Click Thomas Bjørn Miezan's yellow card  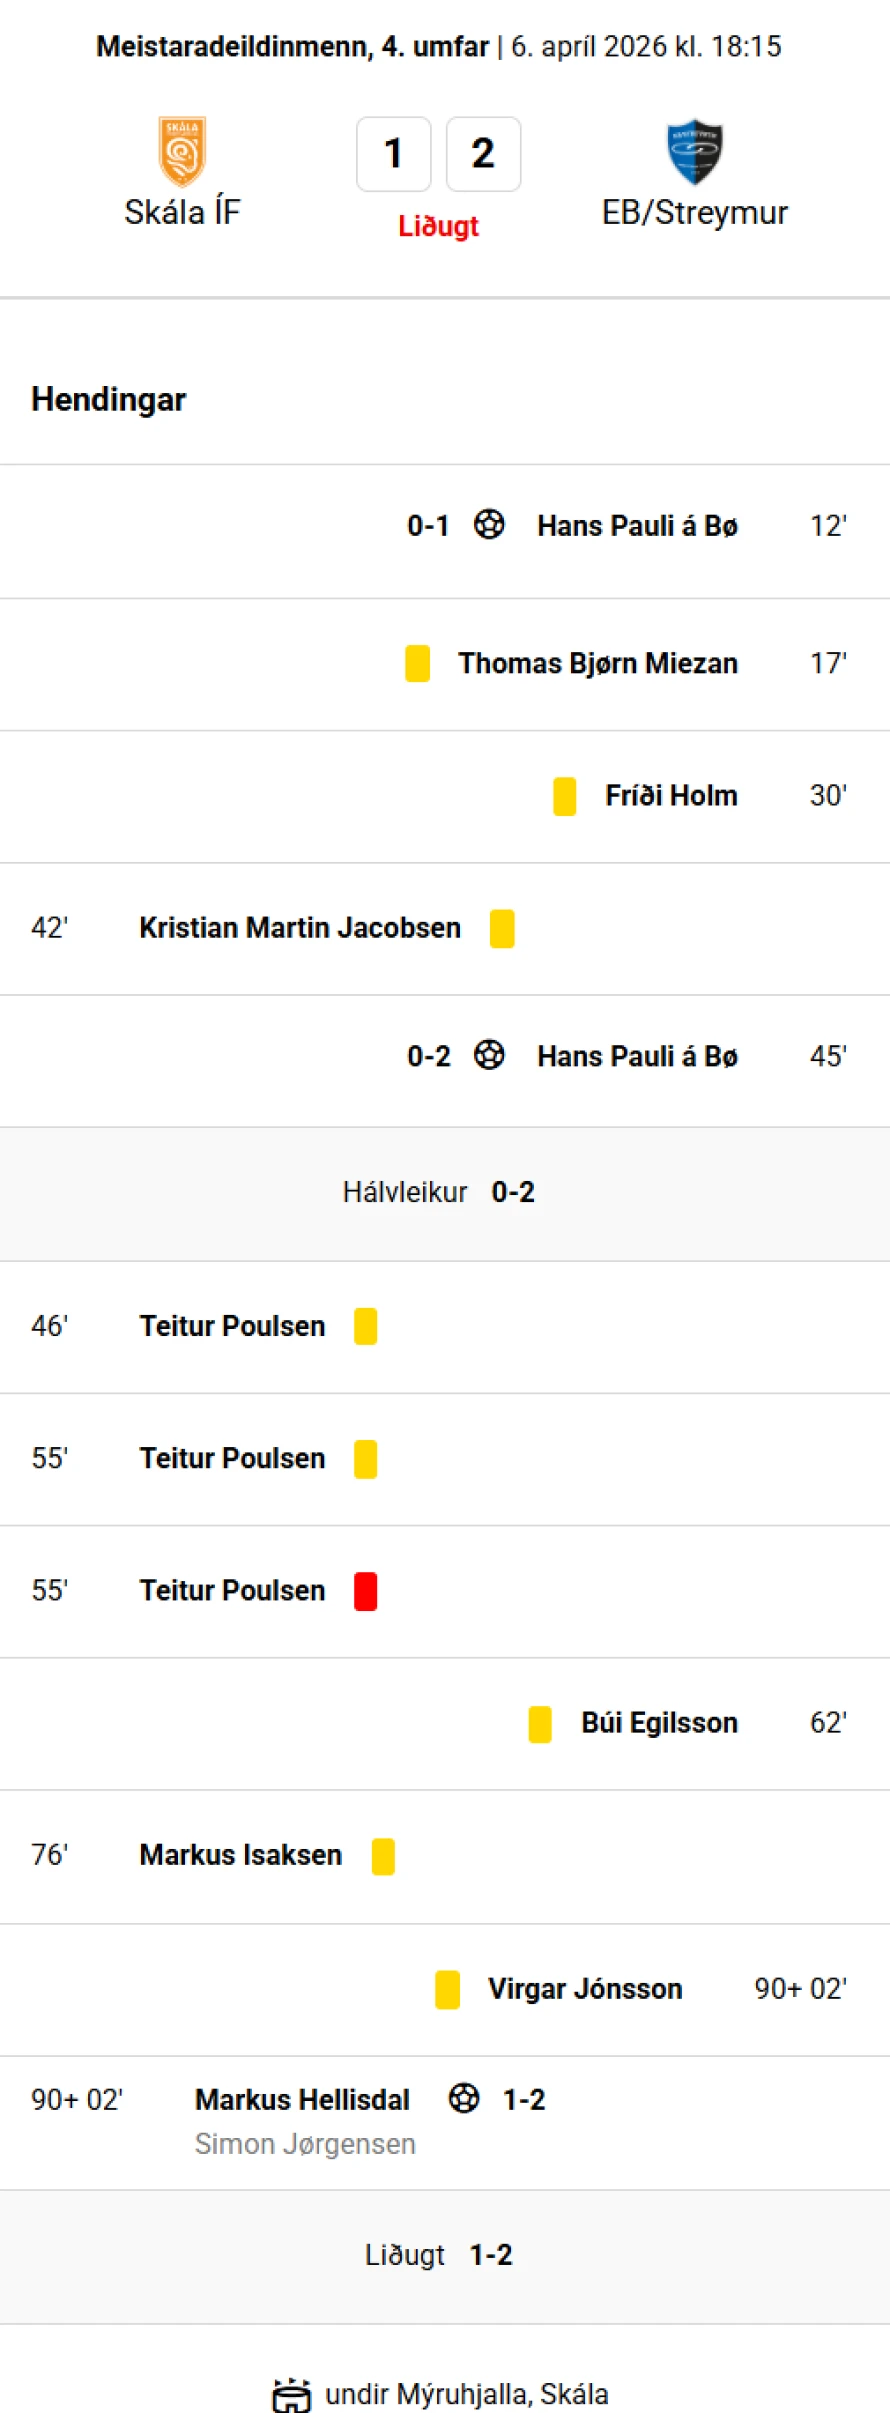pos(417,663)
